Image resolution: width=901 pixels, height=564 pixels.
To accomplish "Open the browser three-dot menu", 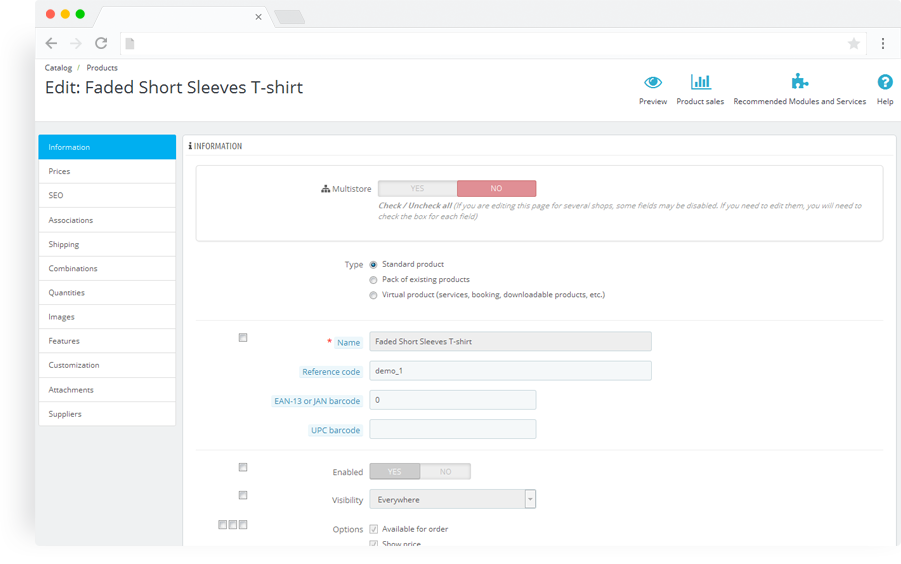I will tap(883, 44).
